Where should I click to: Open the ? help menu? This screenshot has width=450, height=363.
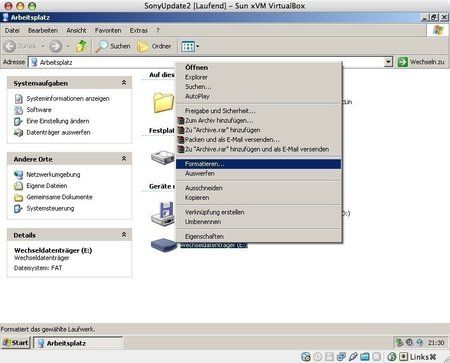pos(158,30)
